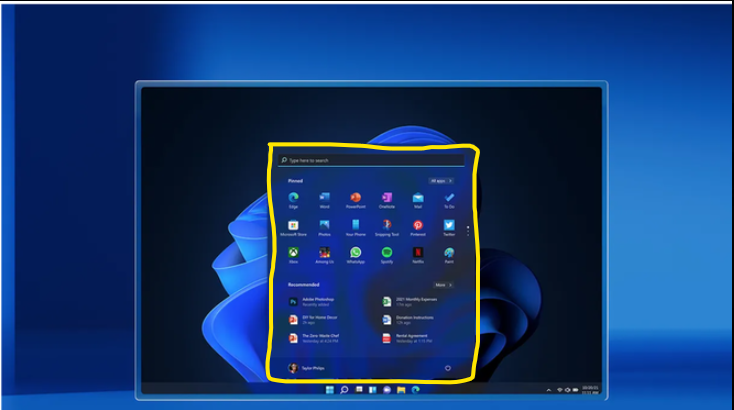Launch the Mail app

coord(418,200)
